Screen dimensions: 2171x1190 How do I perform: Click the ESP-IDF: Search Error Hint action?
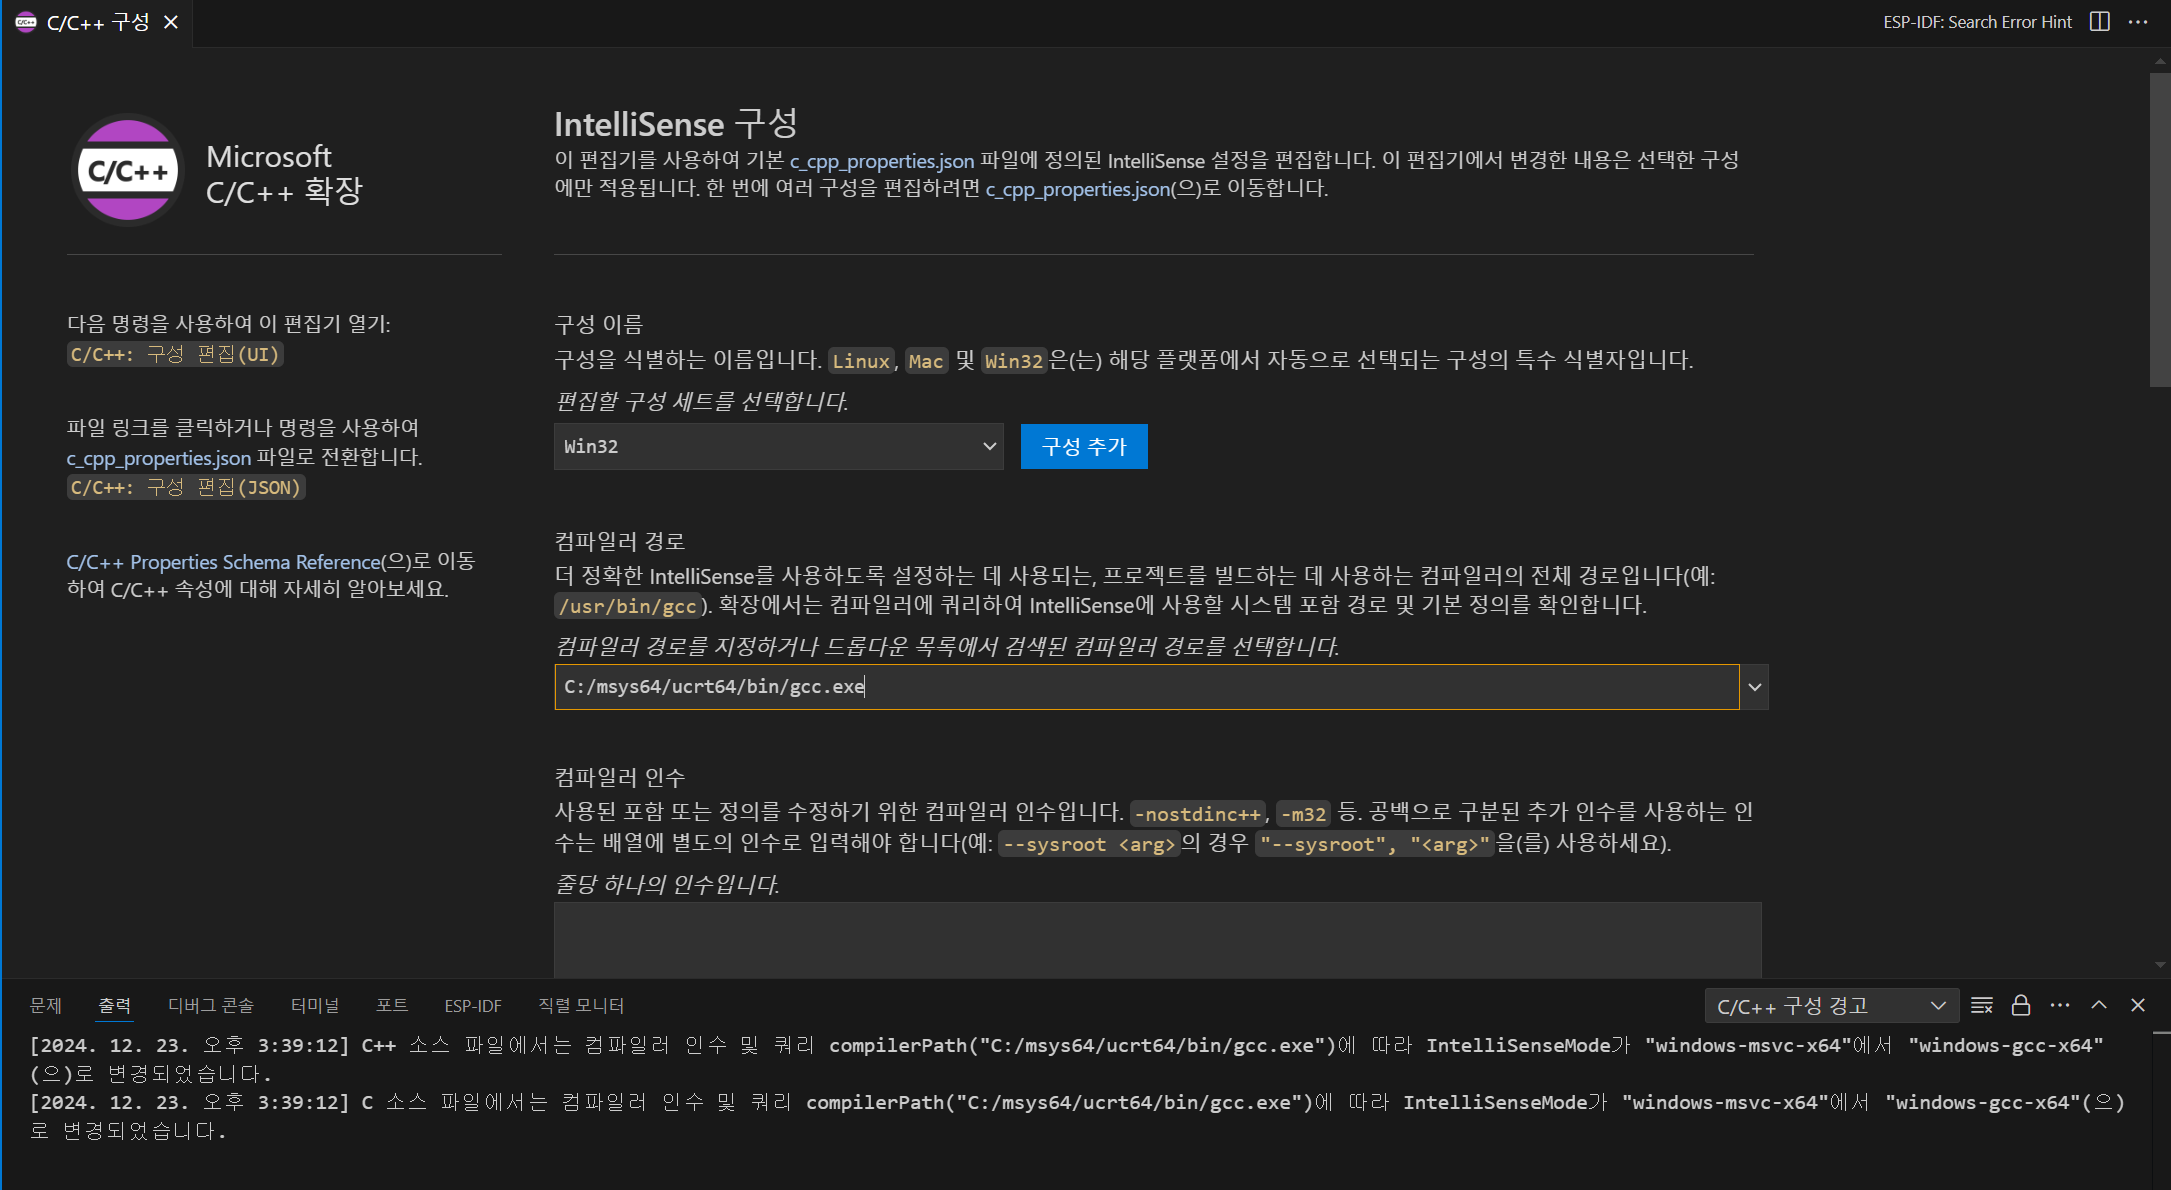(x=1977, y=22)
